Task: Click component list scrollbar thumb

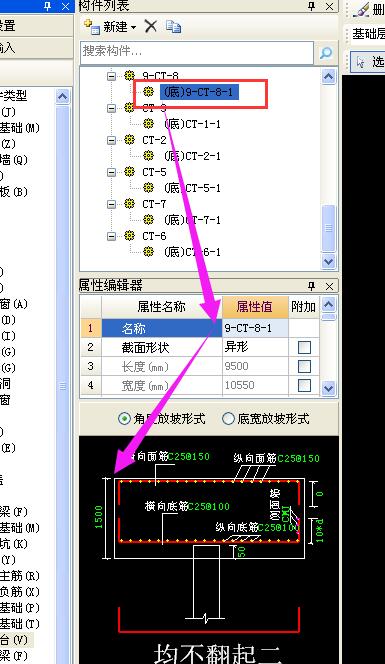Action: 329,228
